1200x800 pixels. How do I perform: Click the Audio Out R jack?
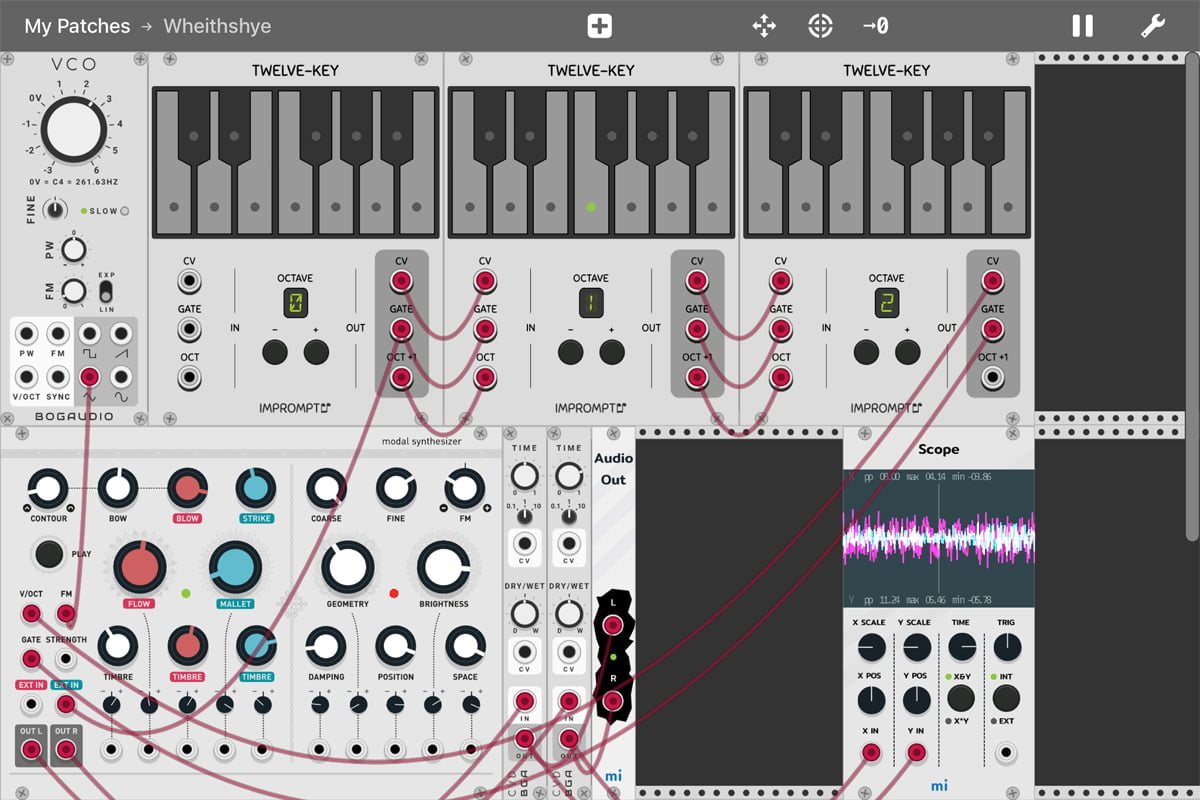point(613,701)
